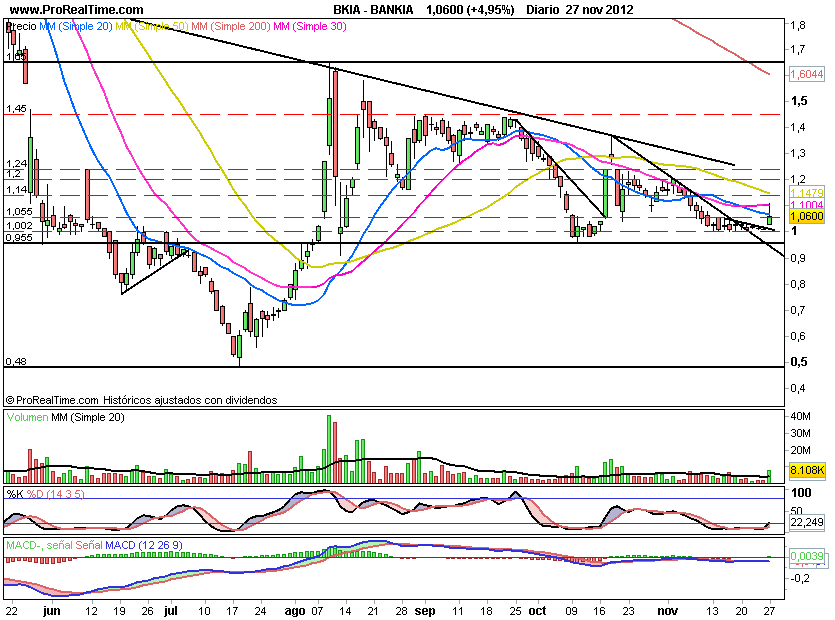Click the 'nov' month marker on time axis
835x620 pixels.
(x=667, y=610)
